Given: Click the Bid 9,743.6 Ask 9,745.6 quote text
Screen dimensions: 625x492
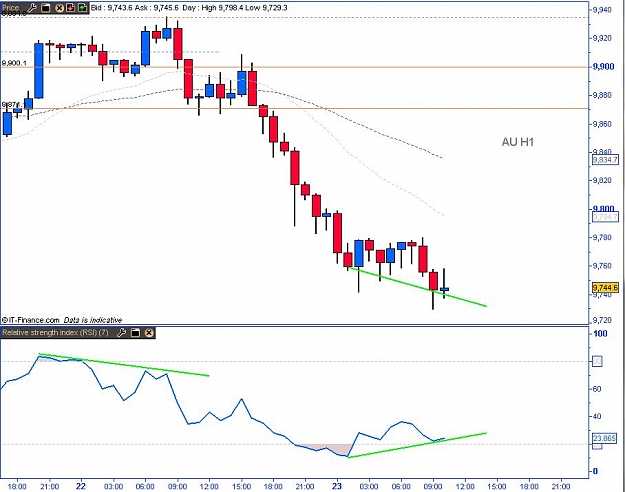Looking at the screenshot, I should (x=135, y=8).
